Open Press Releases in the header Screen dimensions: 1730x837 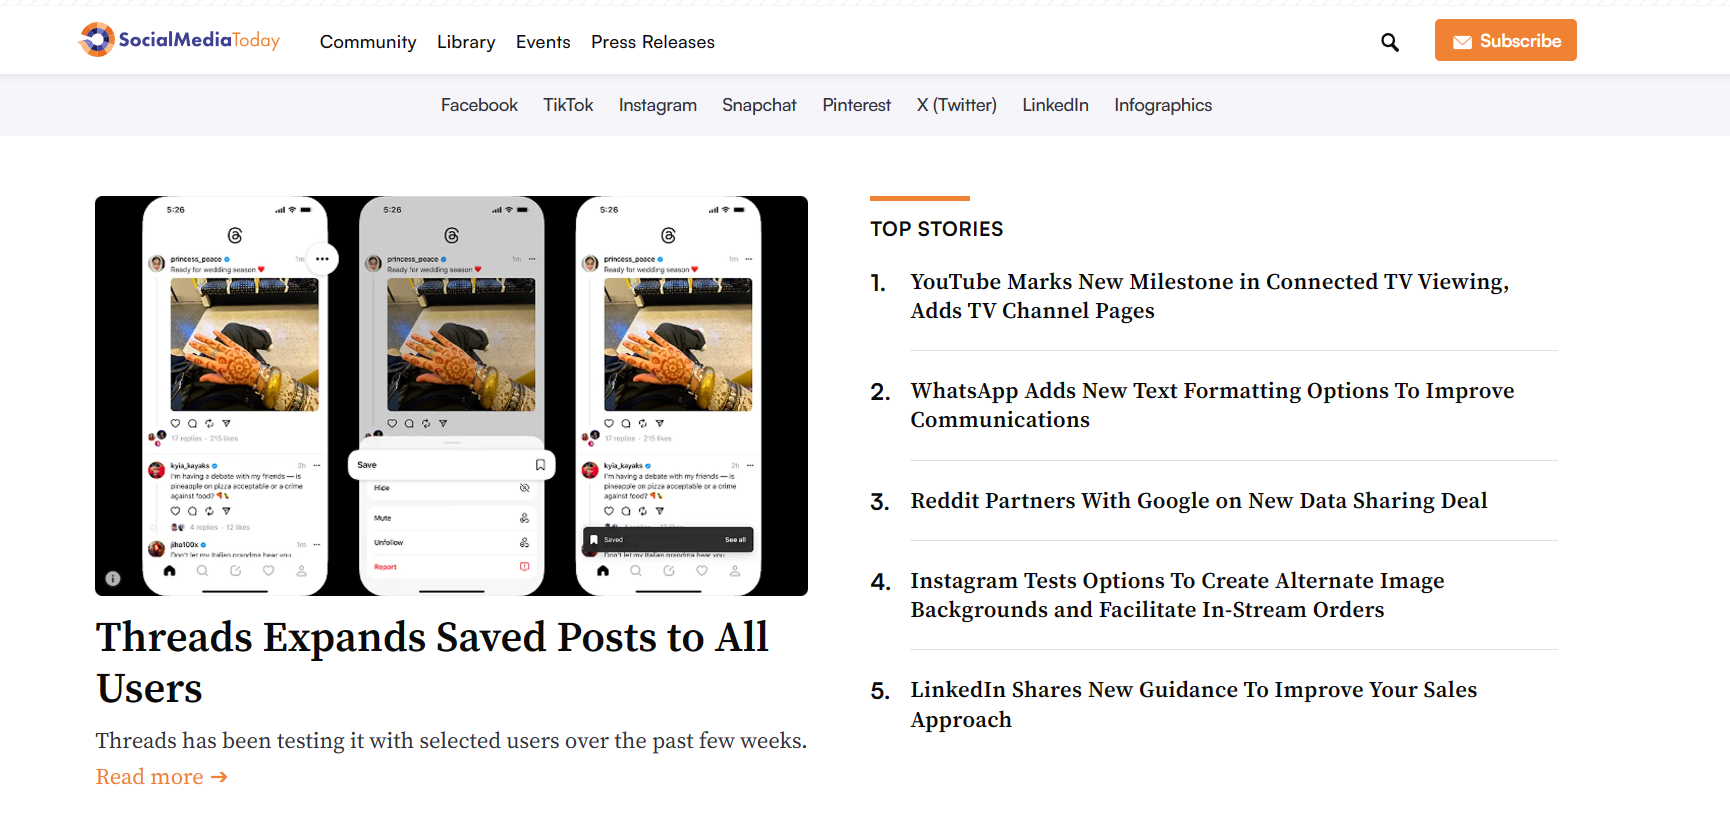[653, 42]
